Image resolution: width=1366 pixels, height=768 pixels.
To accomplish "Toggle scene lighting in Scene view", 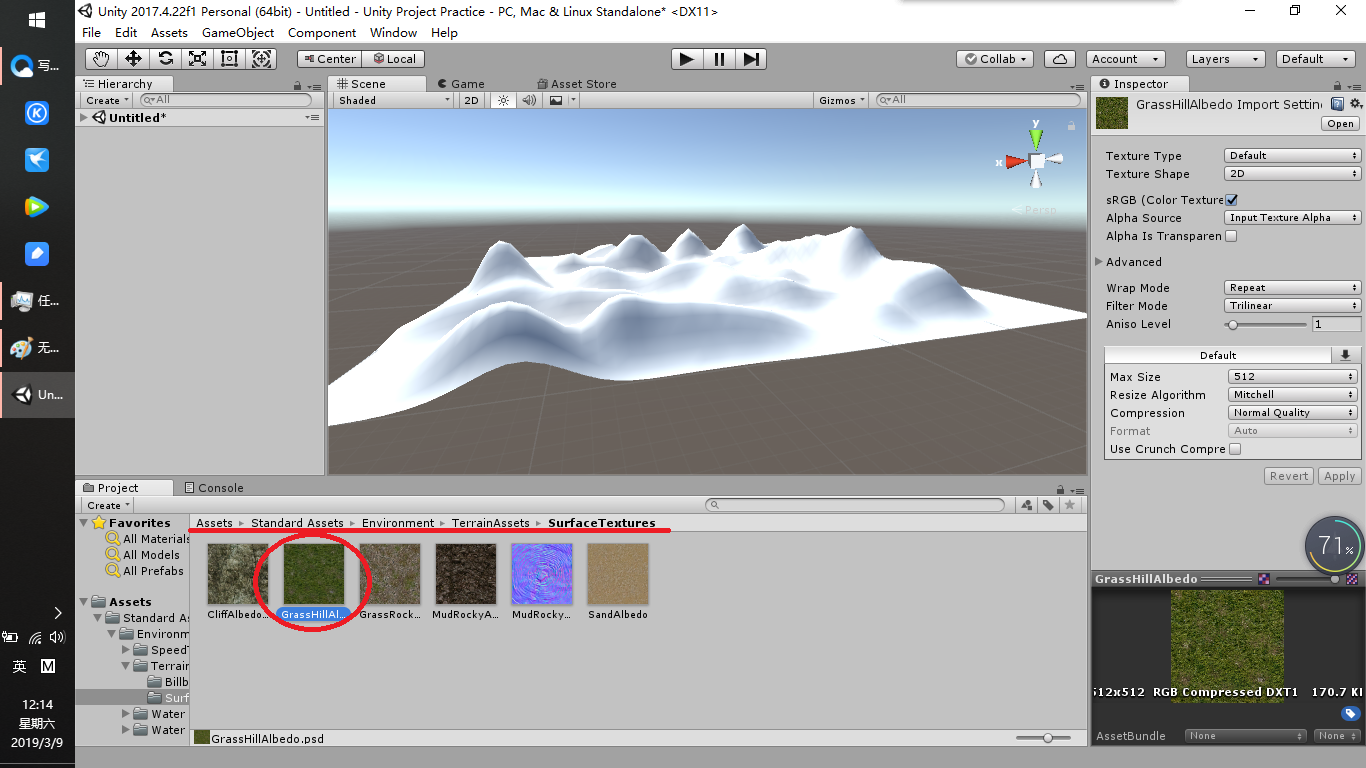I will tap(503, 100).
